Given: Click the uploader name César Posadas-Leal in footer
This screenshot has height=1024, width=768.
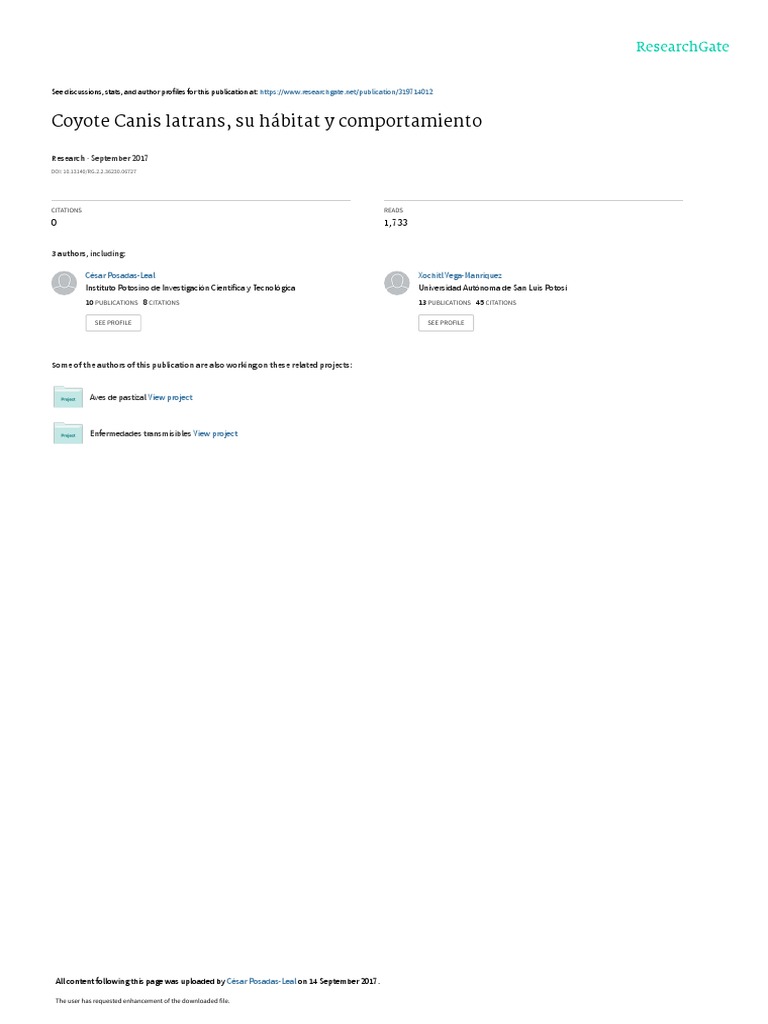Looking at the screenshot, I should coord(261,981).
